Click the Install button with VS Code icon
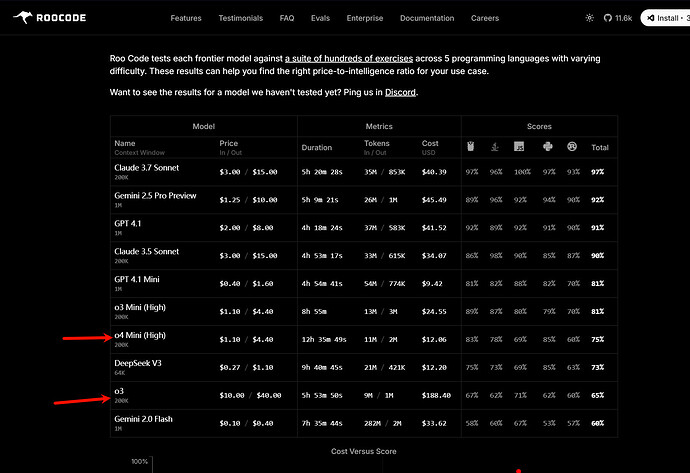The height and width of the screenshot is (473, 690). coord(667,18)
